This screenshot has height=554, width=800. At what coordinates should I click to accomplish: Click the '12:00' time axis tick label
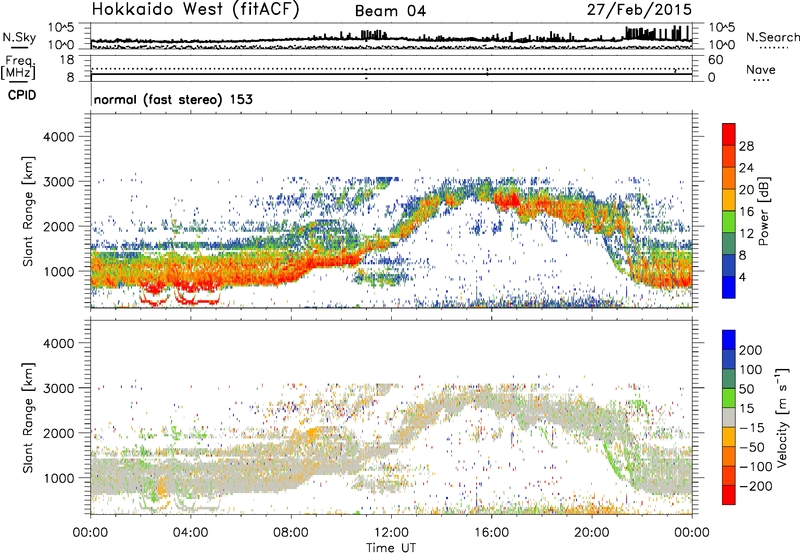pyautogui.click(x=391, y=532)
